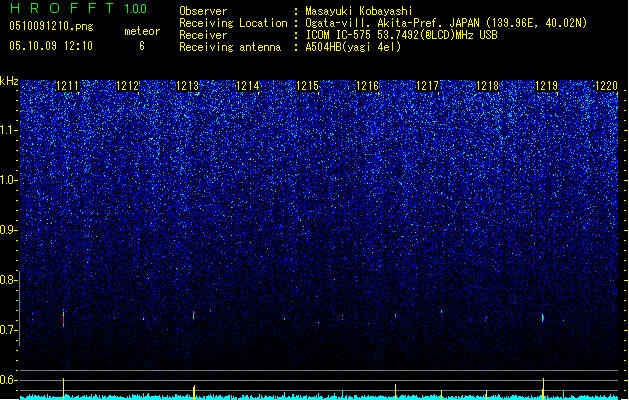Click the 1212 time marker
The width and height of the screenshot is (629, 400).
pyautogui.click(x=127, y=86)
